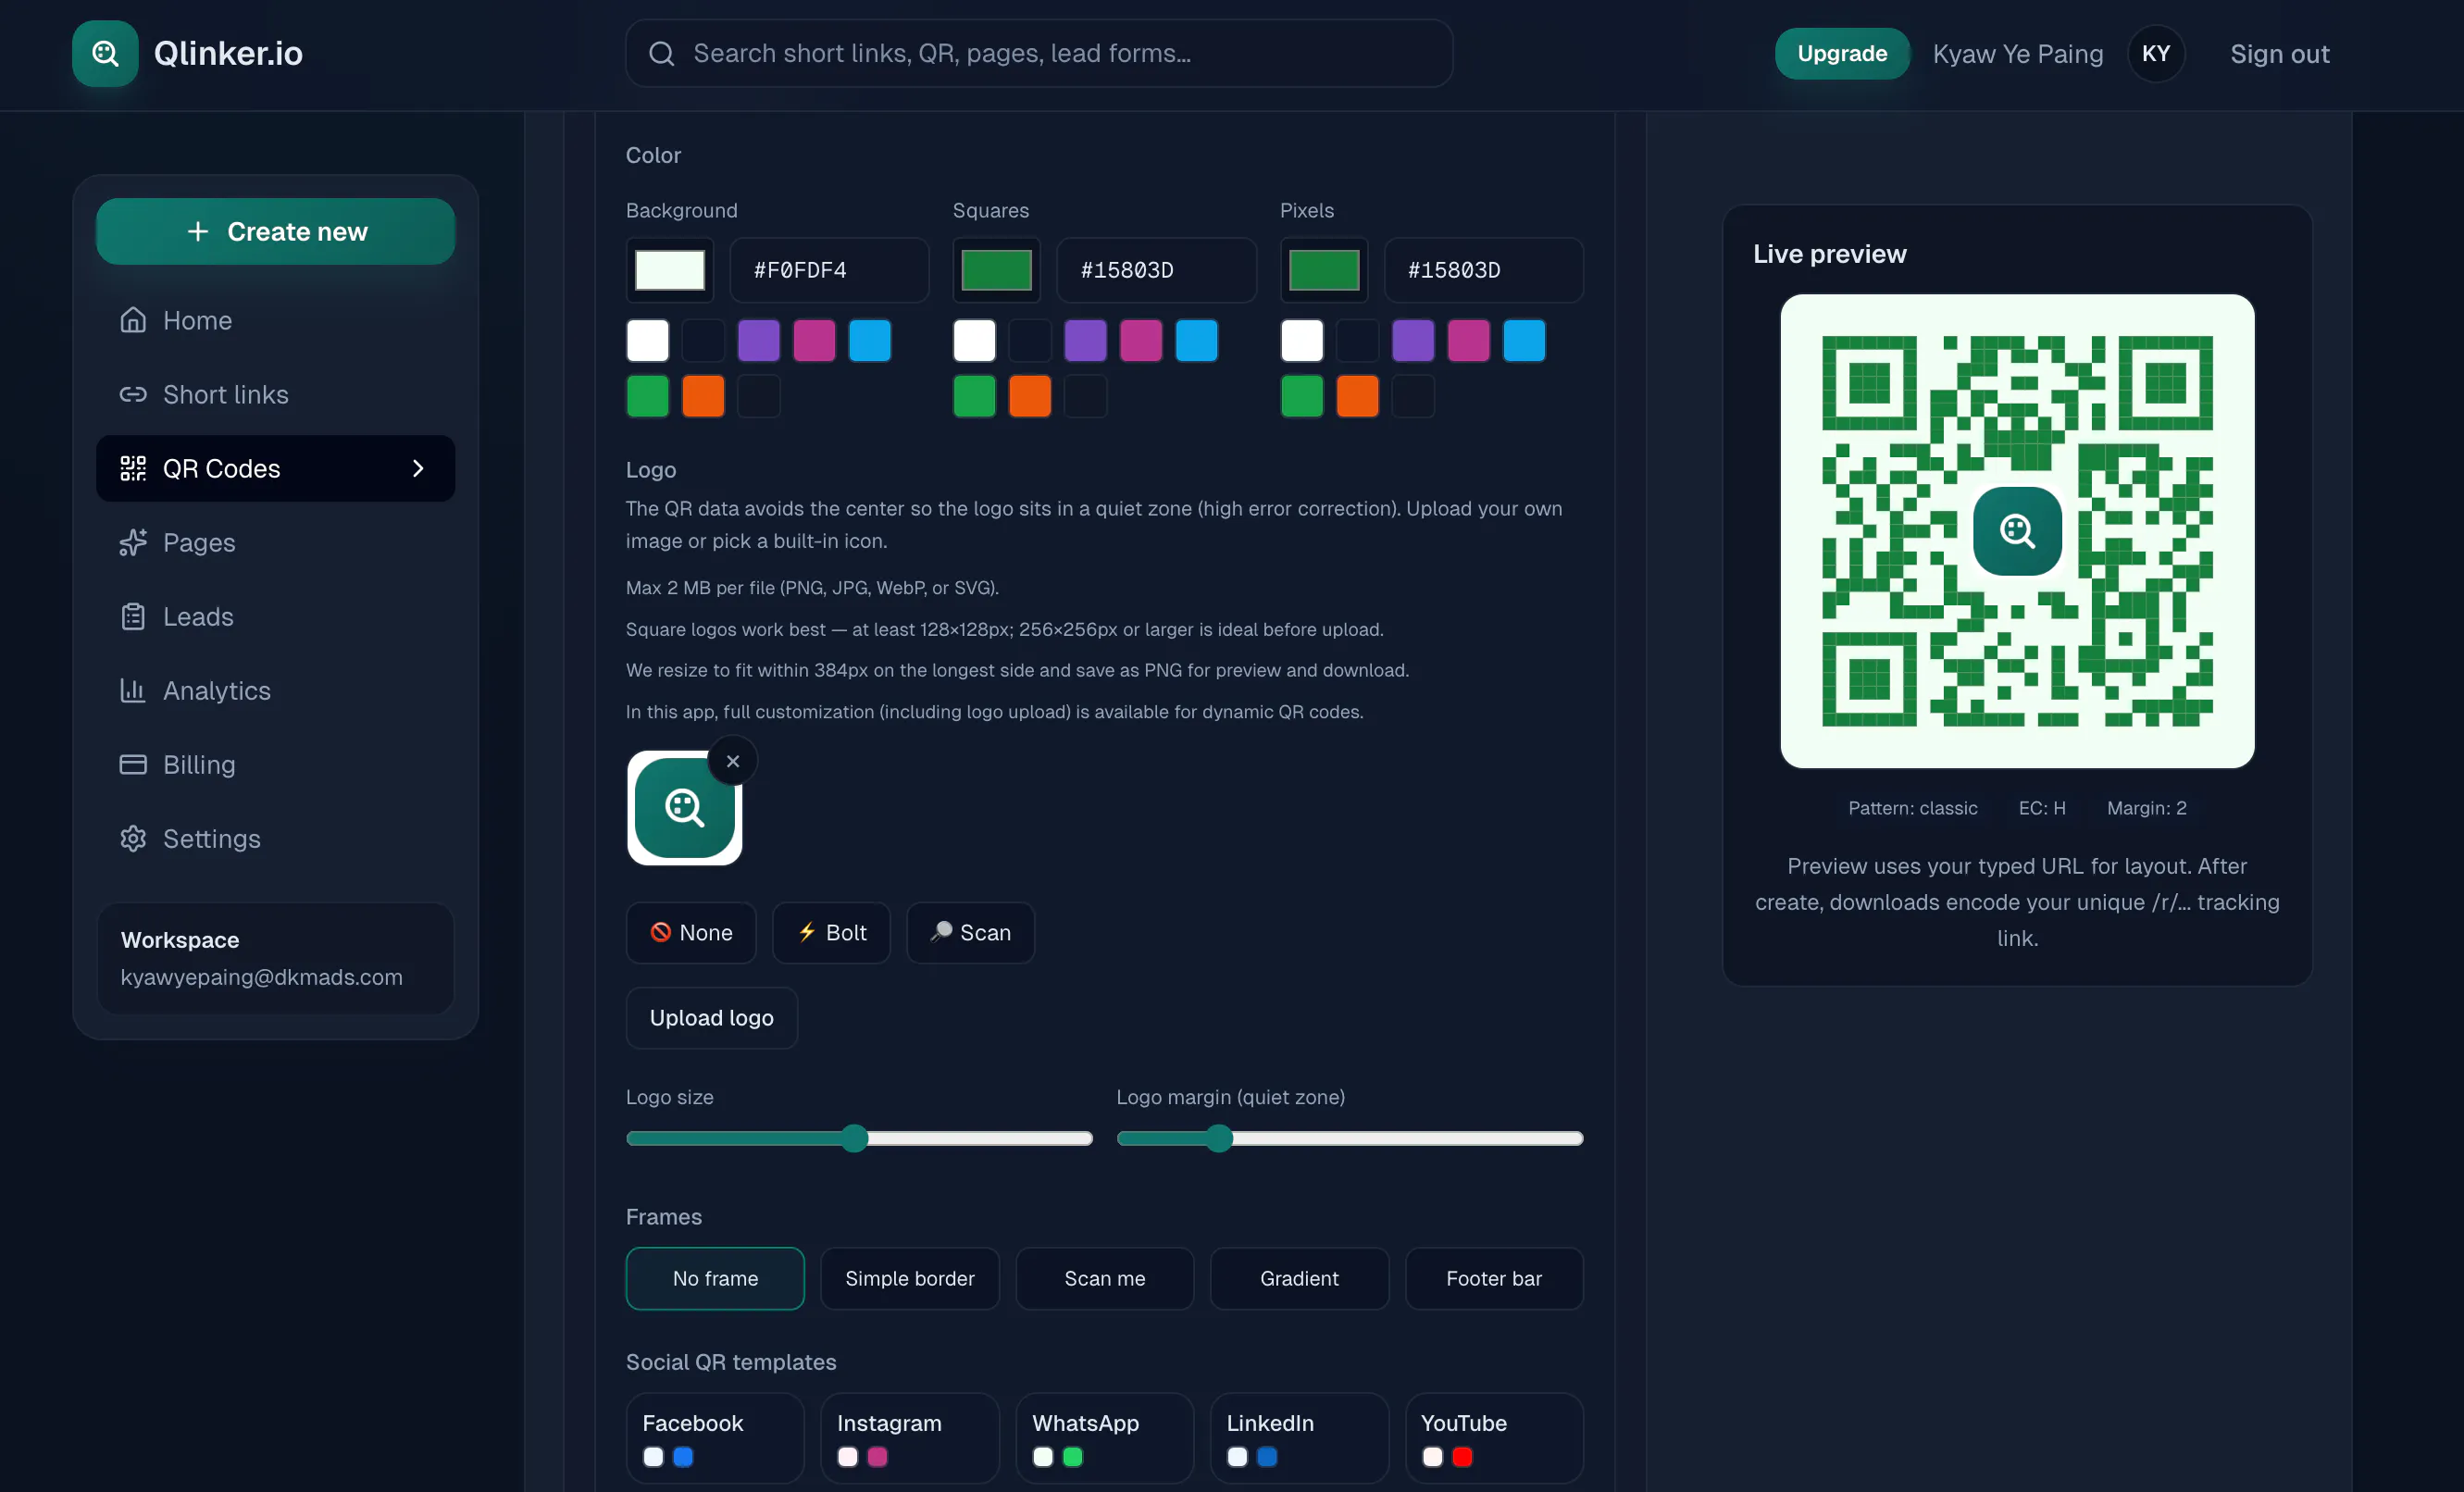Click the uploaded logo thumbnail
2464x1492 pixels.
(x=685, y=808)
